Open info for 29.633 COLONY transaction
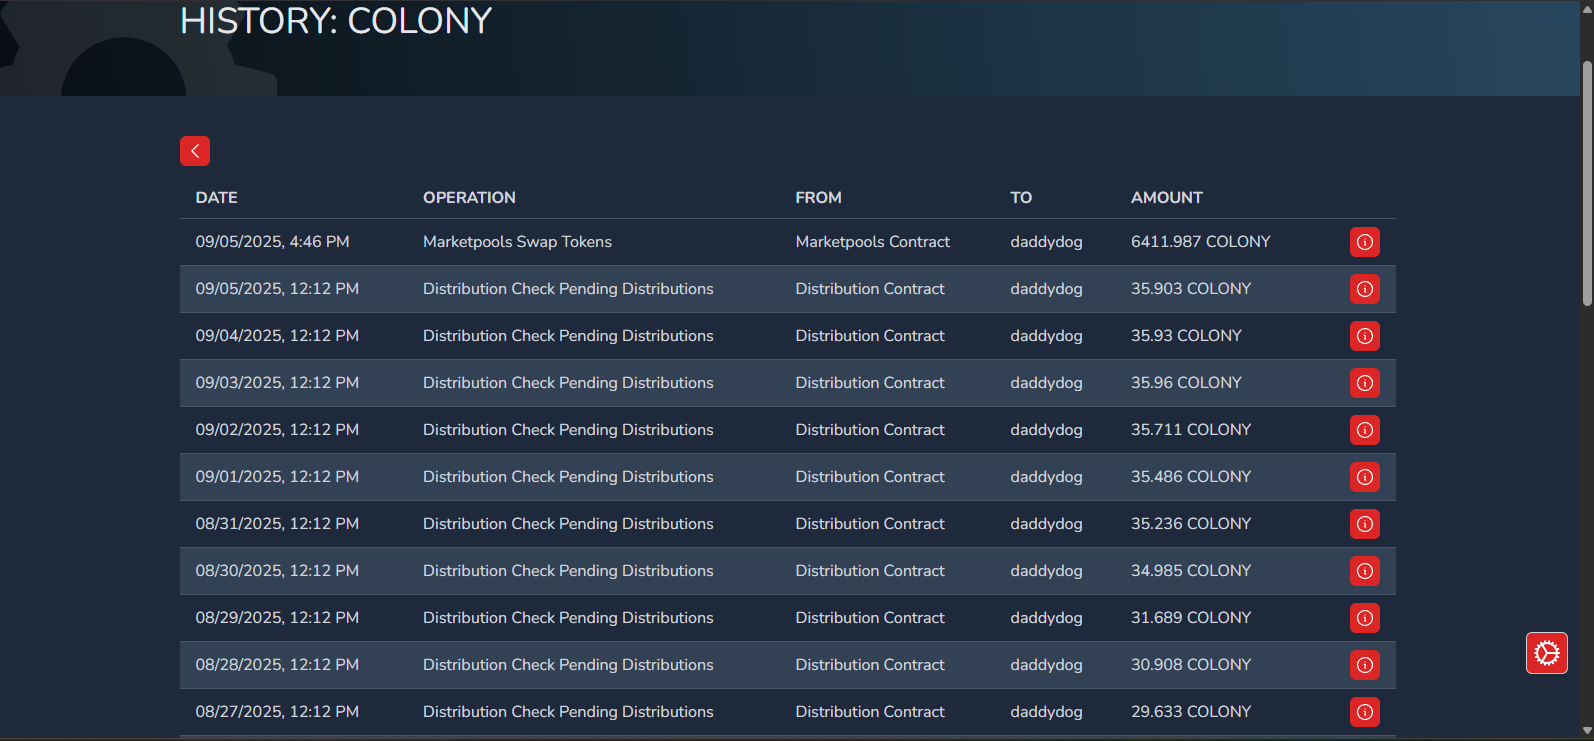Viewport: 1594px width, 741px height. pyautogui.click(x=1365, y=712)
